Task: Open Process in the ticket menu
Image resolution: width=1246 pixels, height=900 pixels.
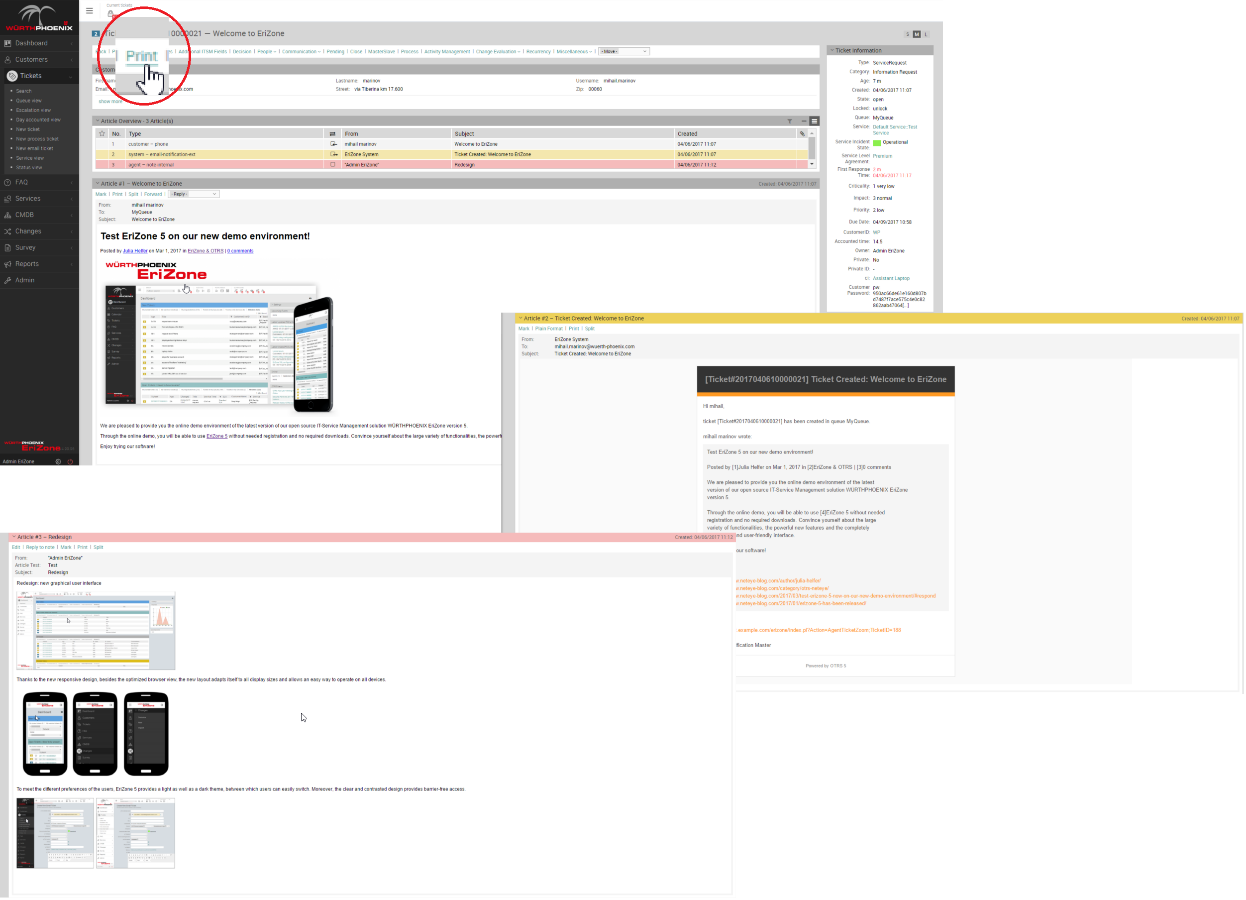Action: click(410, 51)
